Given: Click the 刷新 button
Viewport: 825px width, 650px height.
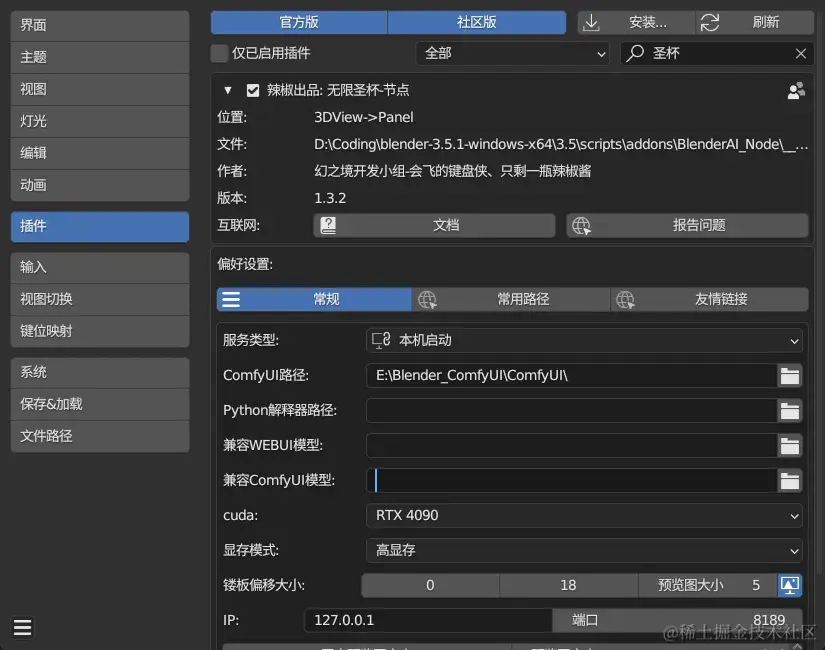Looking at the screenshot, I should point(754,23).
